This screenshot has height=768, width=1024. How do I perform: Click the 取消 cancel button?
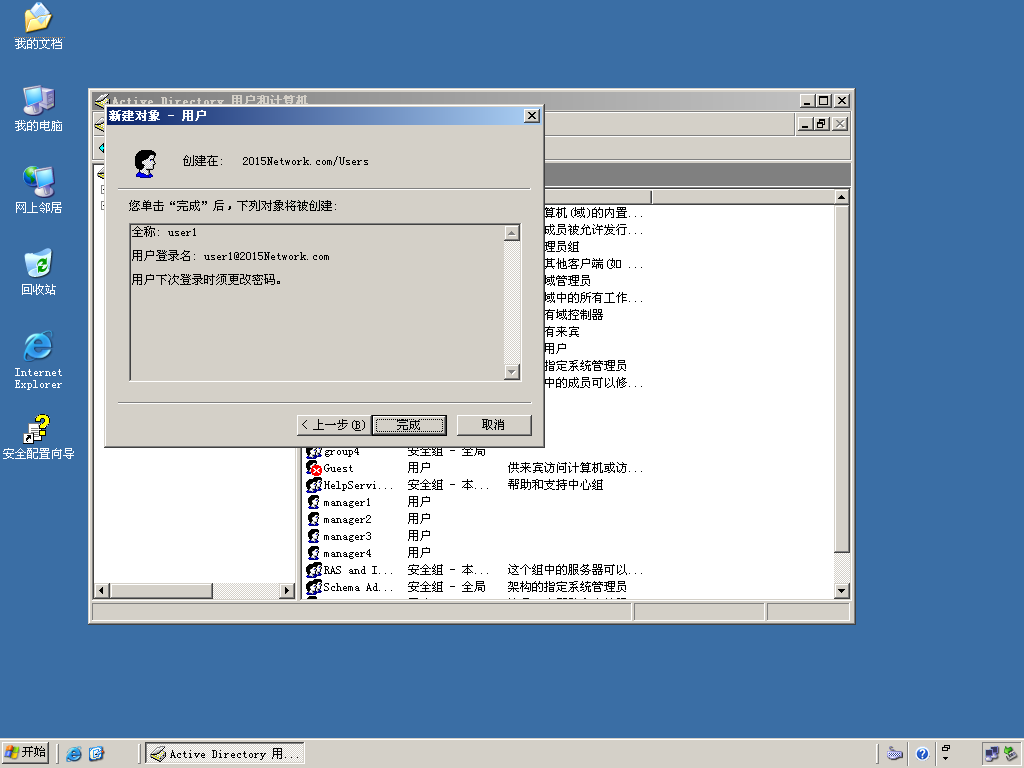[x=494, y=425]
